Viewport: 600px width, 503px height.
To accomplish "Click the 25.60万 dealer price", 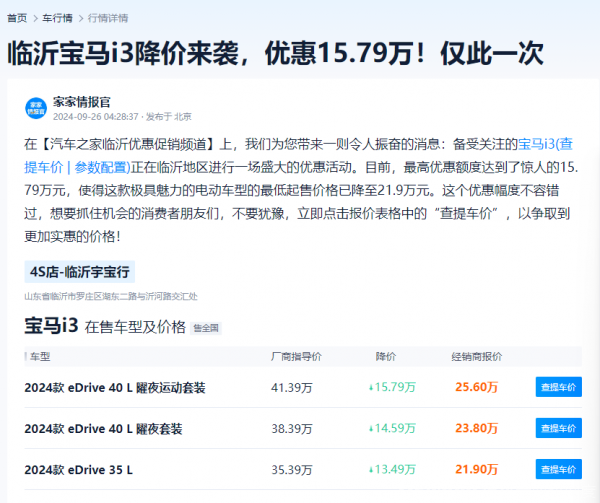I will click(x=476, y=387).
